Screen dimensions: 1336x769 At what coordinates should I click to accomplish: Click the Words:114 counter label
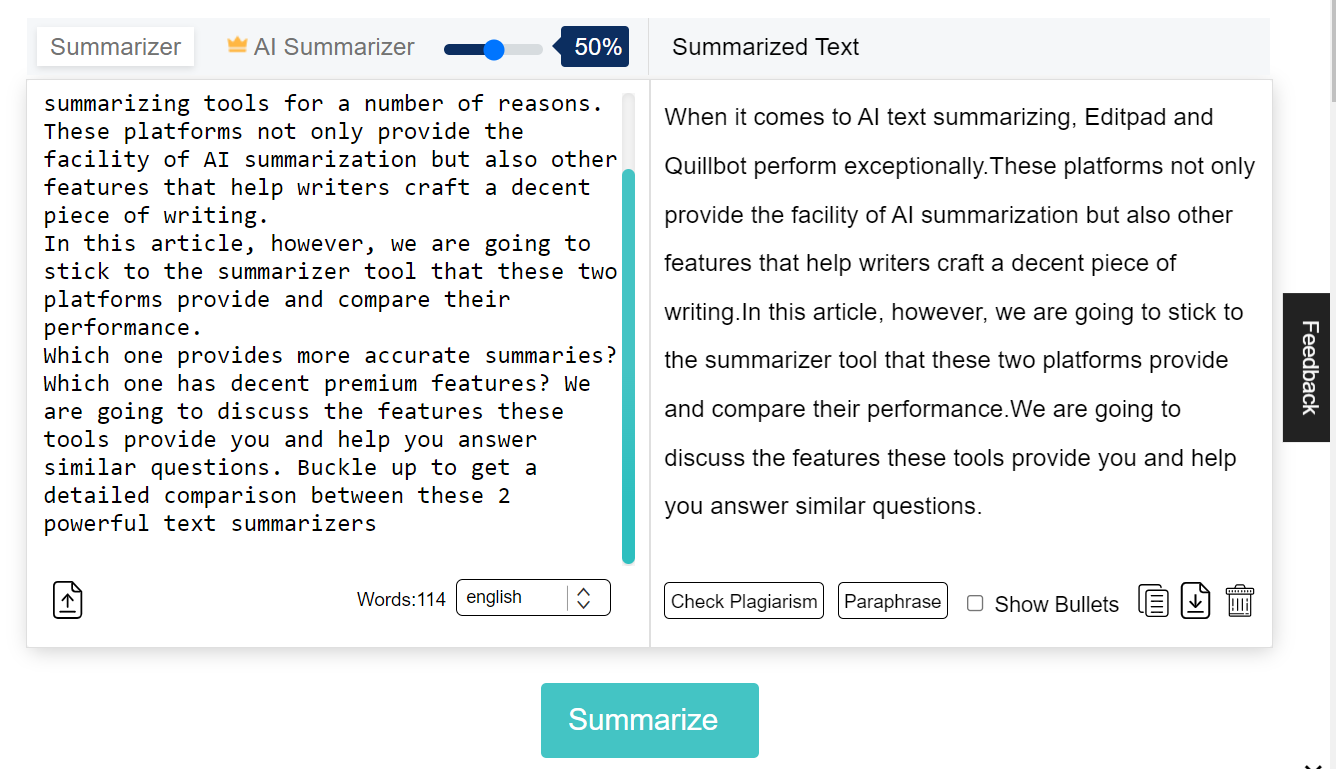tap(401, 600)
